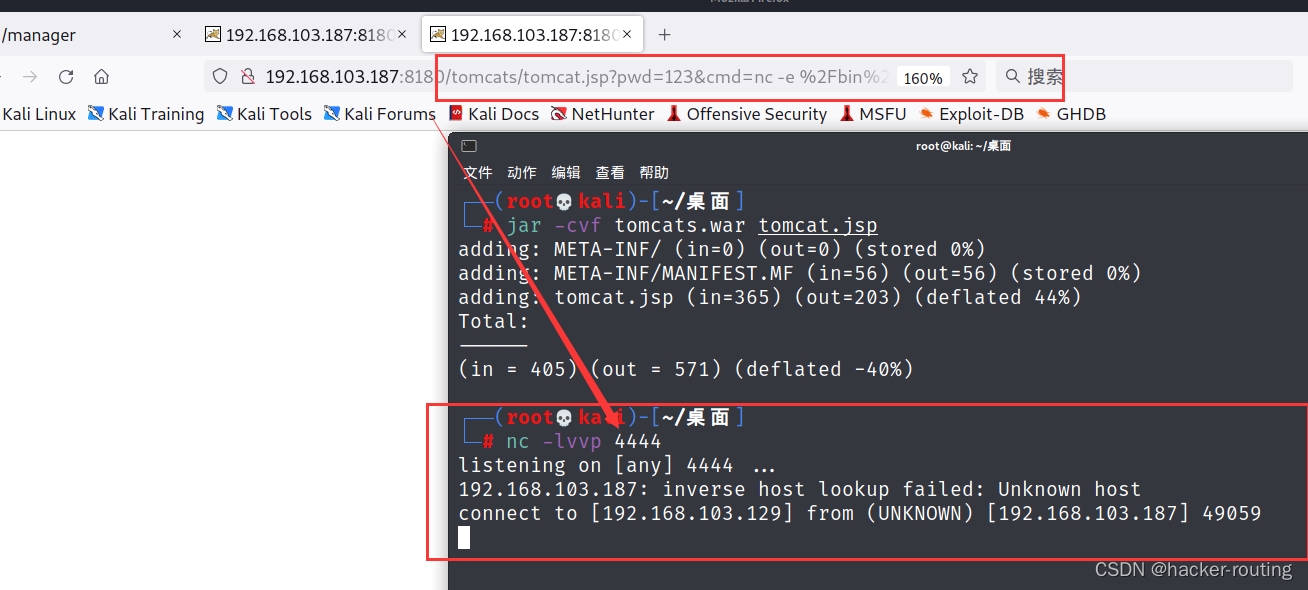Close the active 192.168.103.187:8180 tab
This screenshot has width=1308, height=590.
click(x=628, y=34)
